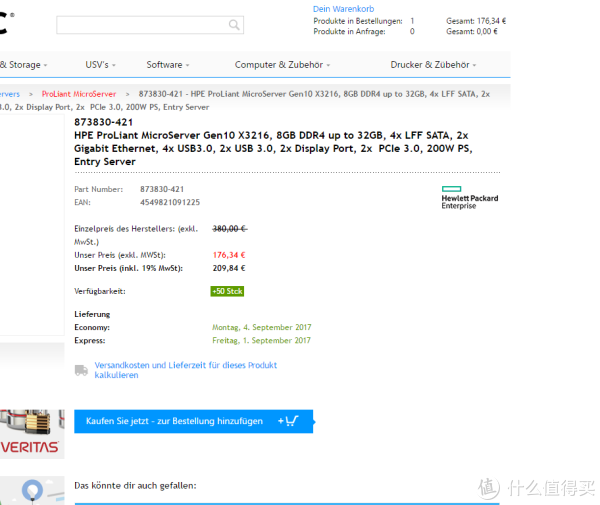Expand the Drucker & Zubehör menu
The image size is (600, 505).
[x=433, y=65]
